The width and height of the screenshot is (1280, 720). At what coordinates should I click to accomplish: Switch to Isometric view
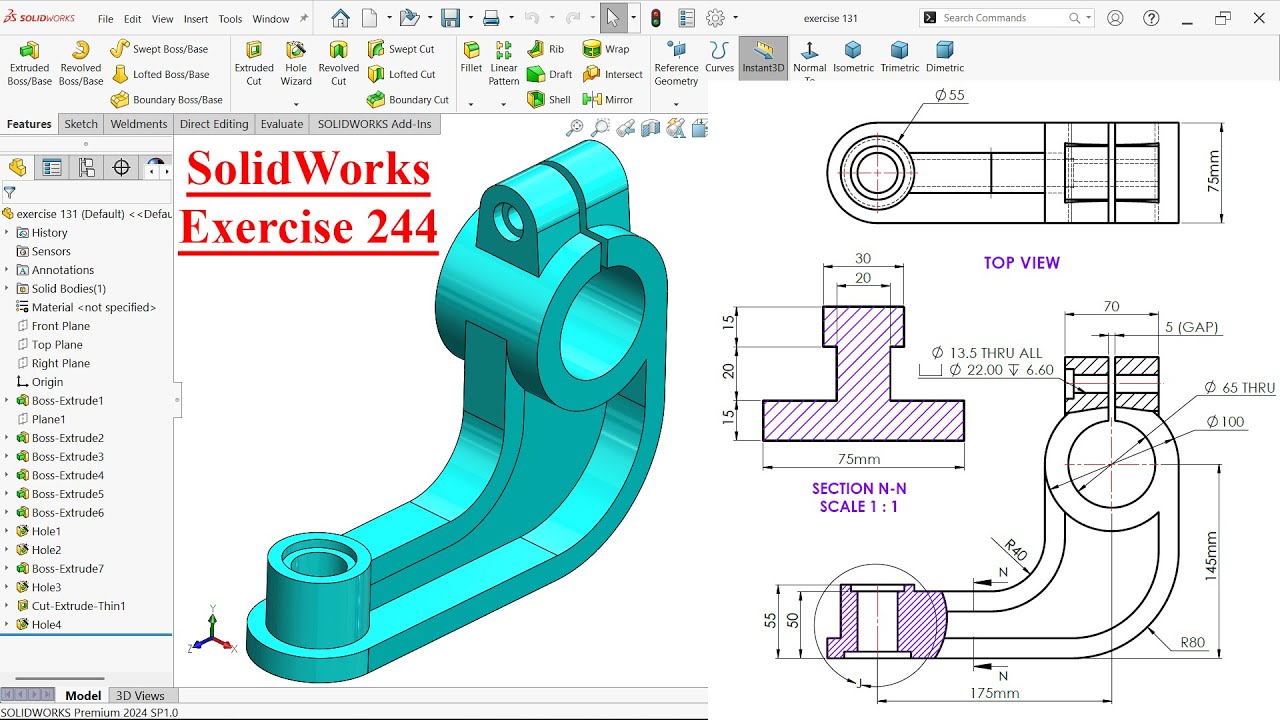click(853, 57)
